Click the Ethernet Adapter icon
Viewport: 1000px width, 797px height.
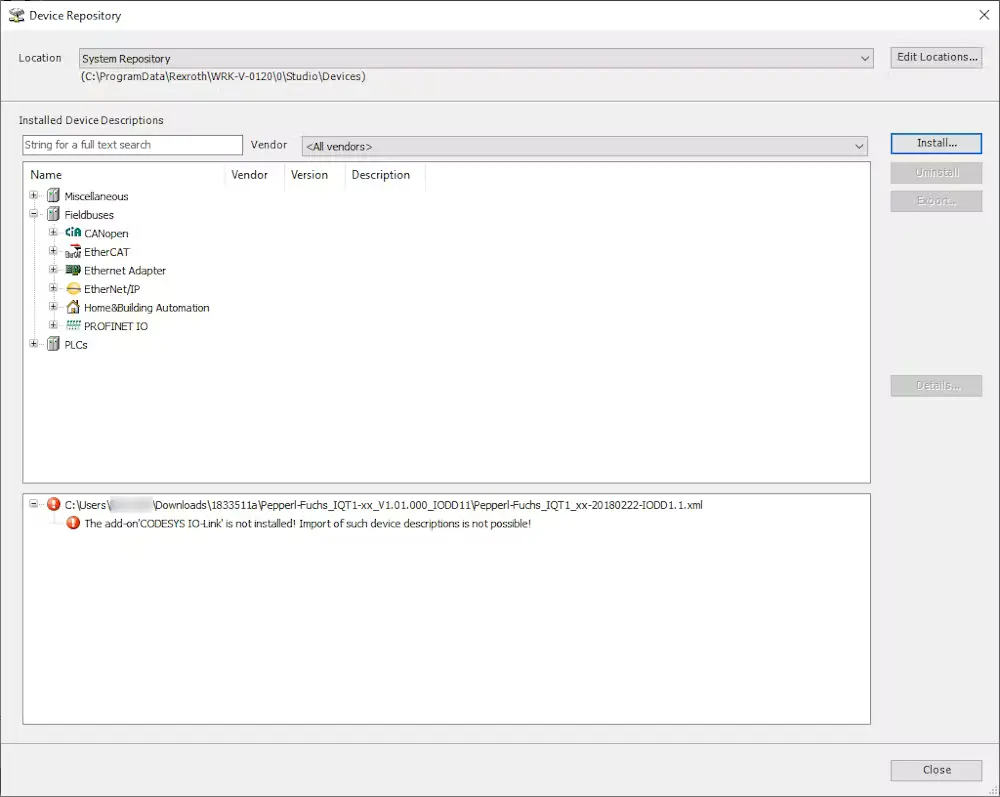click(x=72, y=270)
